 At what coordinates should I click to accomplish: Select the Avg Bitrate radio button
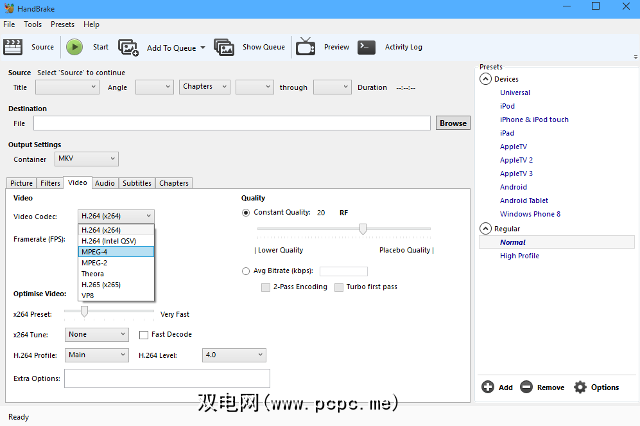[x=246, y=271]
